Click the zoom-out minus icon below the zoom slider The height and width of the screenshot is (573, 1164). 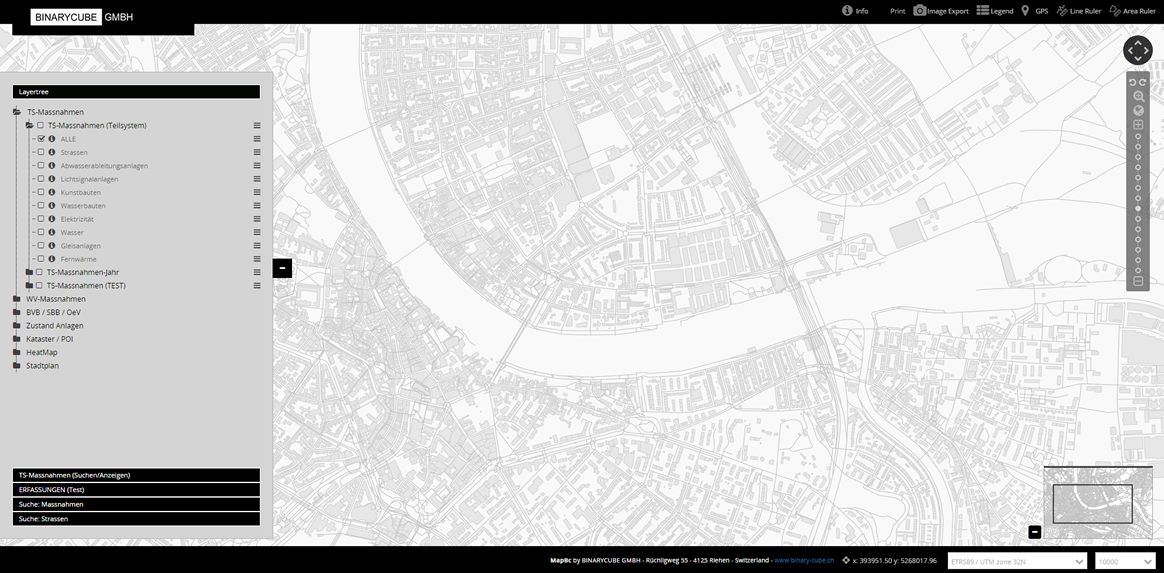1138,282
